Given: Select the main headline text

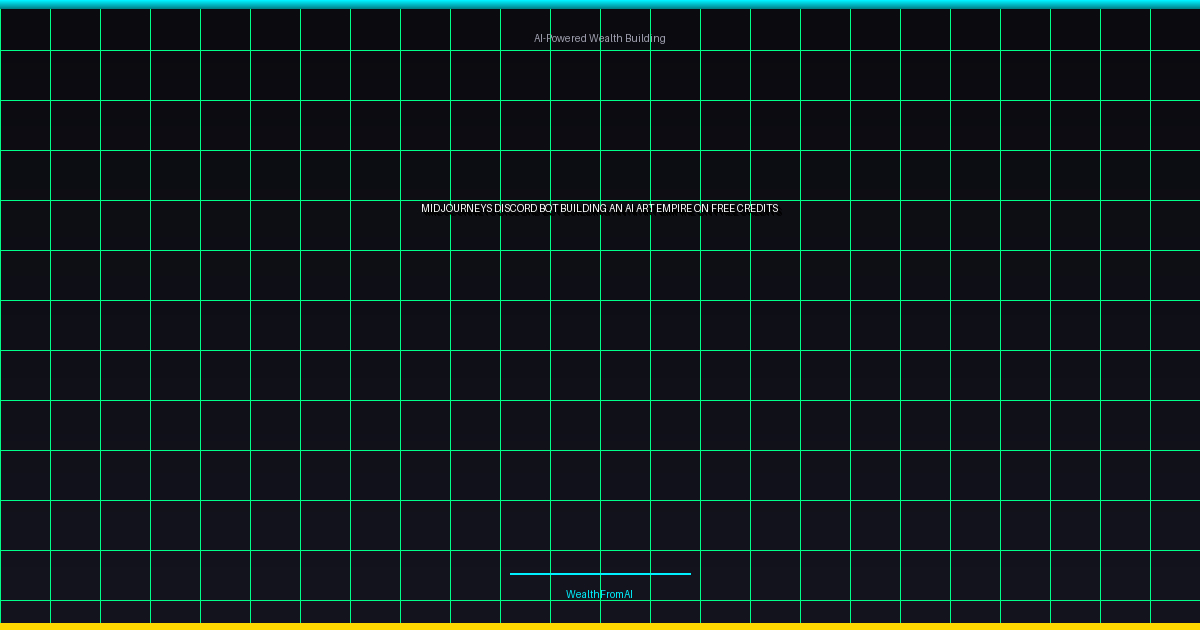Looking at the screenshot, I should pyautogui.click(x=599, y=208).
